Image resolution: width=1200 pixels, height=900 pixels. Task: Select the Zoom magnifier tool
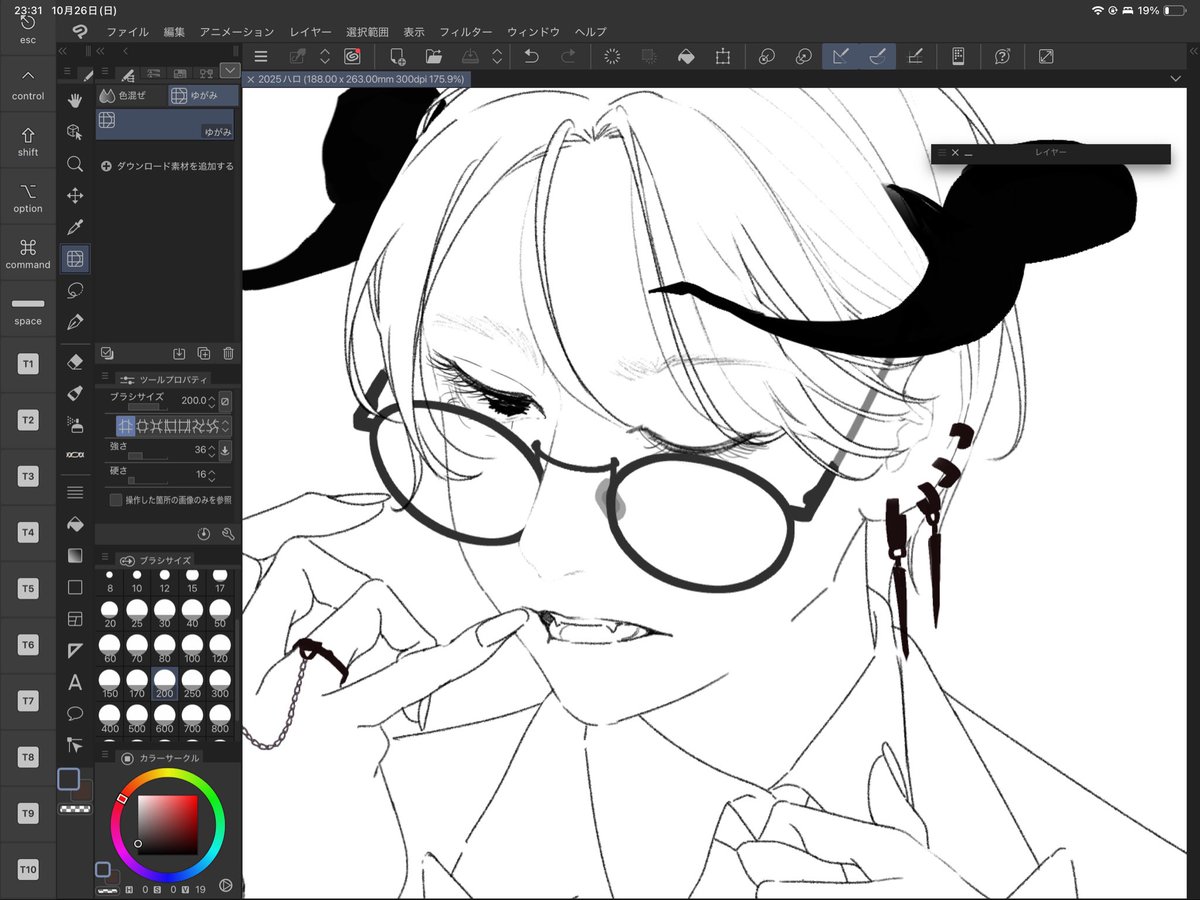pos(75,163)
